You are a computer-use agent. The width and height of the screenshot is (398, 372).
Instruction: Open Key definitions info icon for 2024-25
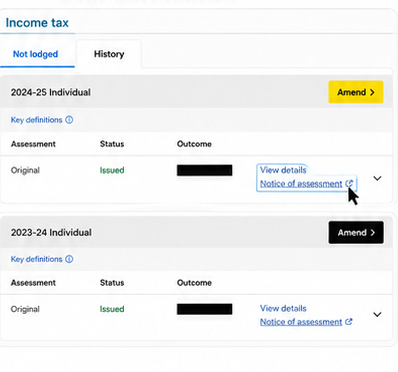(x=69, y=120)
